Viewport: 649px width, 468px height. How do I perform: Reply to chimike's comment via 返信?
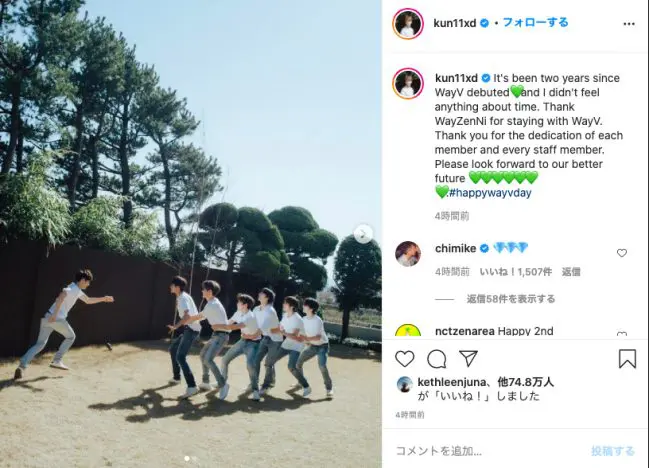571,272
